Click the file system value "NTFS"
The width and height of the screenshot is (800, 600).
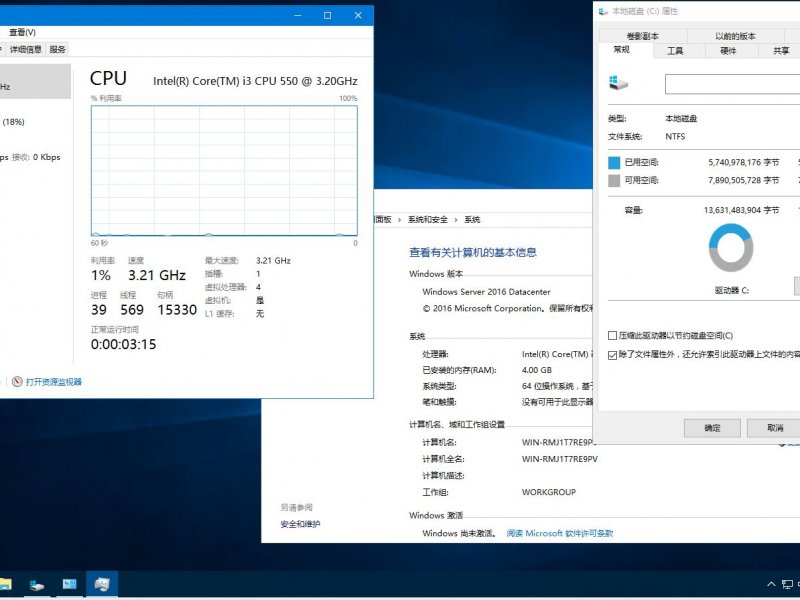pos(675,137)
